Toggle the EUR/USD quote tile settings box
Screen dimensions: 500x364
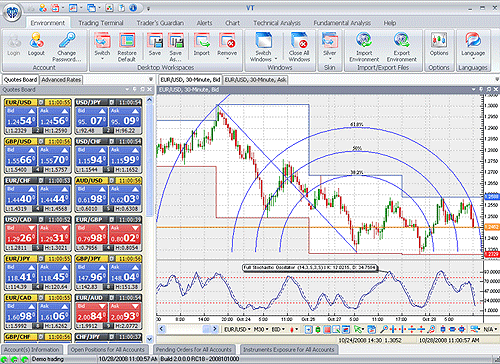pyautogui.click(x=40, y=102)
